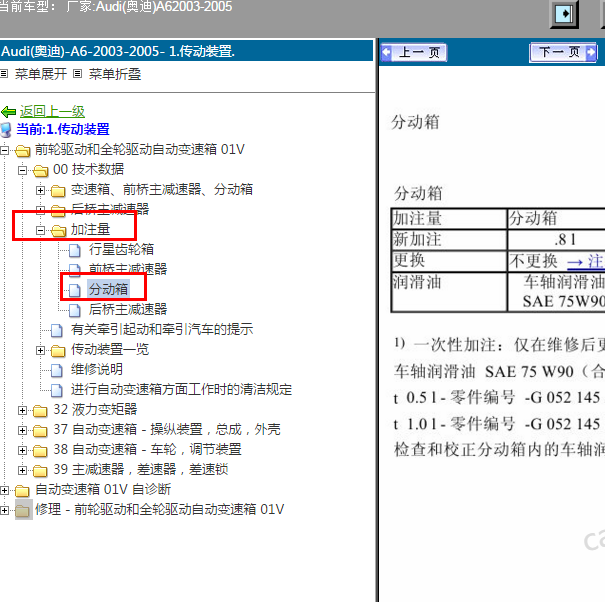This screenshot has width=605, height=602.
Task: Expand the 后桥主减速器 folder node
Action: tap(40, 210)
